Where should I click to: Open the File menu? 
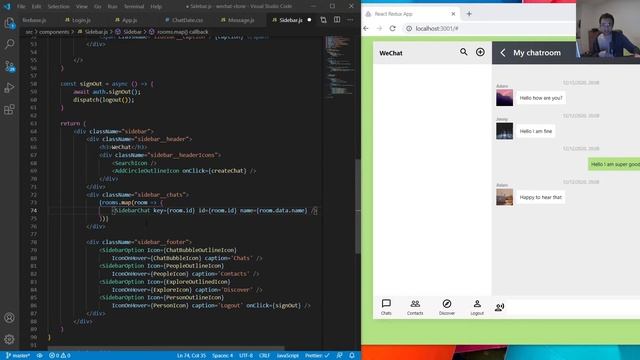pos(21,7)
